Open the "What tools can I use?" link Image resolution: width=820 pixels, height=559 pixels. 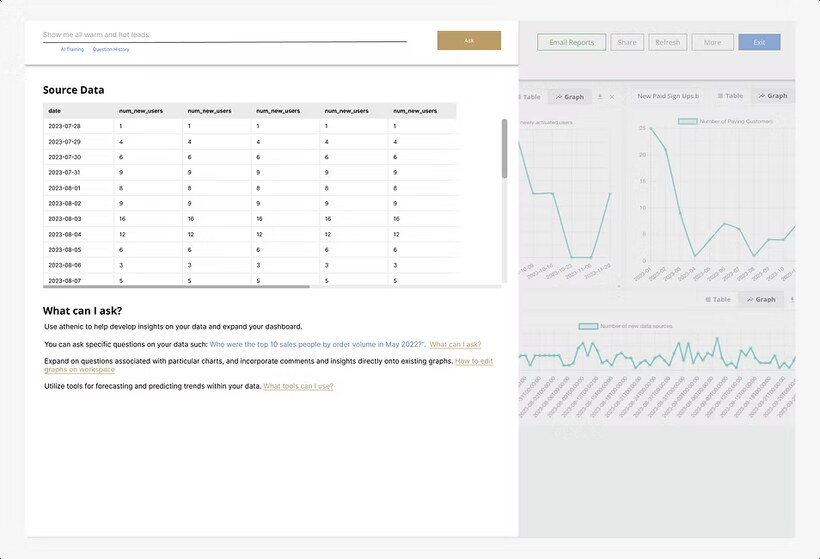point(298,386)
